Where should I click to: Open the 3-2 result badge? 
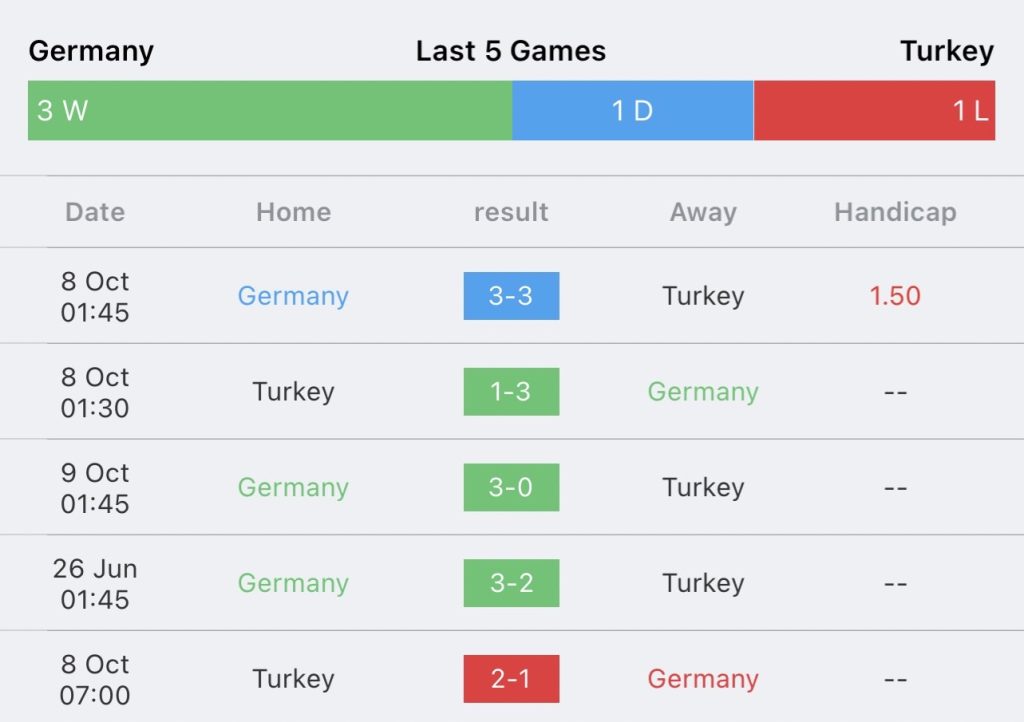pos(511,583)
